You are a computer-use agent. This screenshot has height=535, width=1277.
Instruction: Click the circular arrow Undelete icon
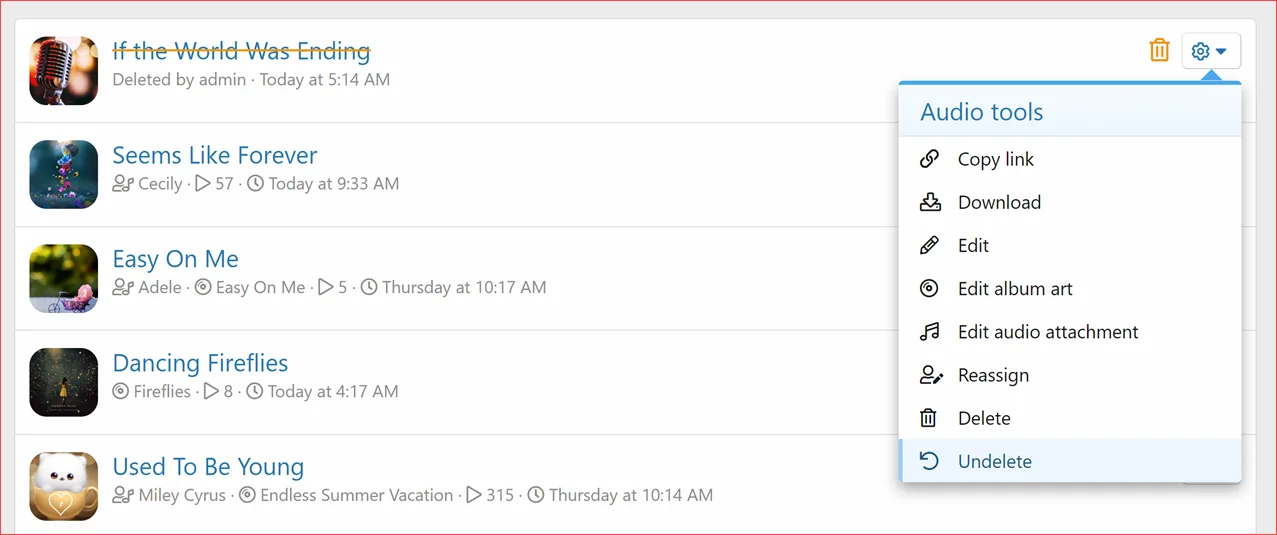pyautogui.click(x=929, y=461)
